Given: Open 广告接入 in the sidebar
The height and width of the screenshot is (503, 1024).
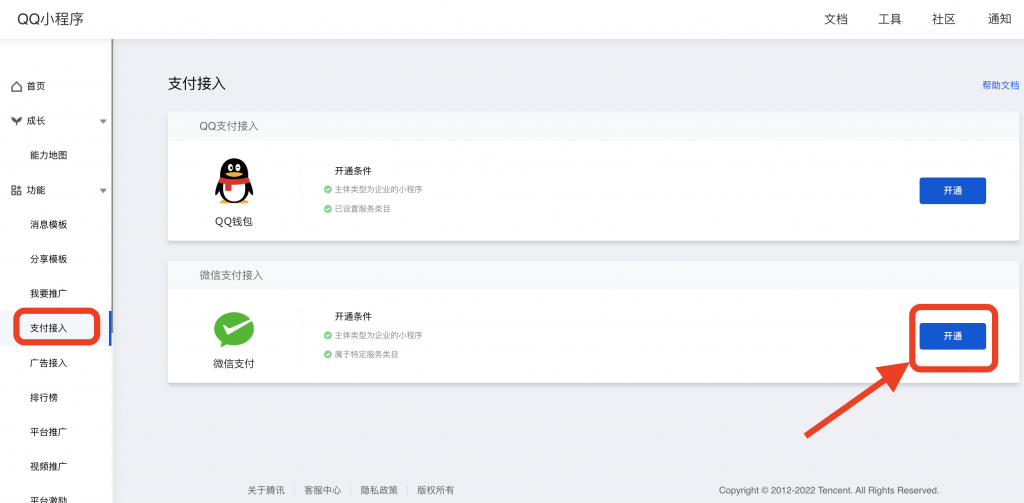Looking at the screenshot, I should 49,363.
